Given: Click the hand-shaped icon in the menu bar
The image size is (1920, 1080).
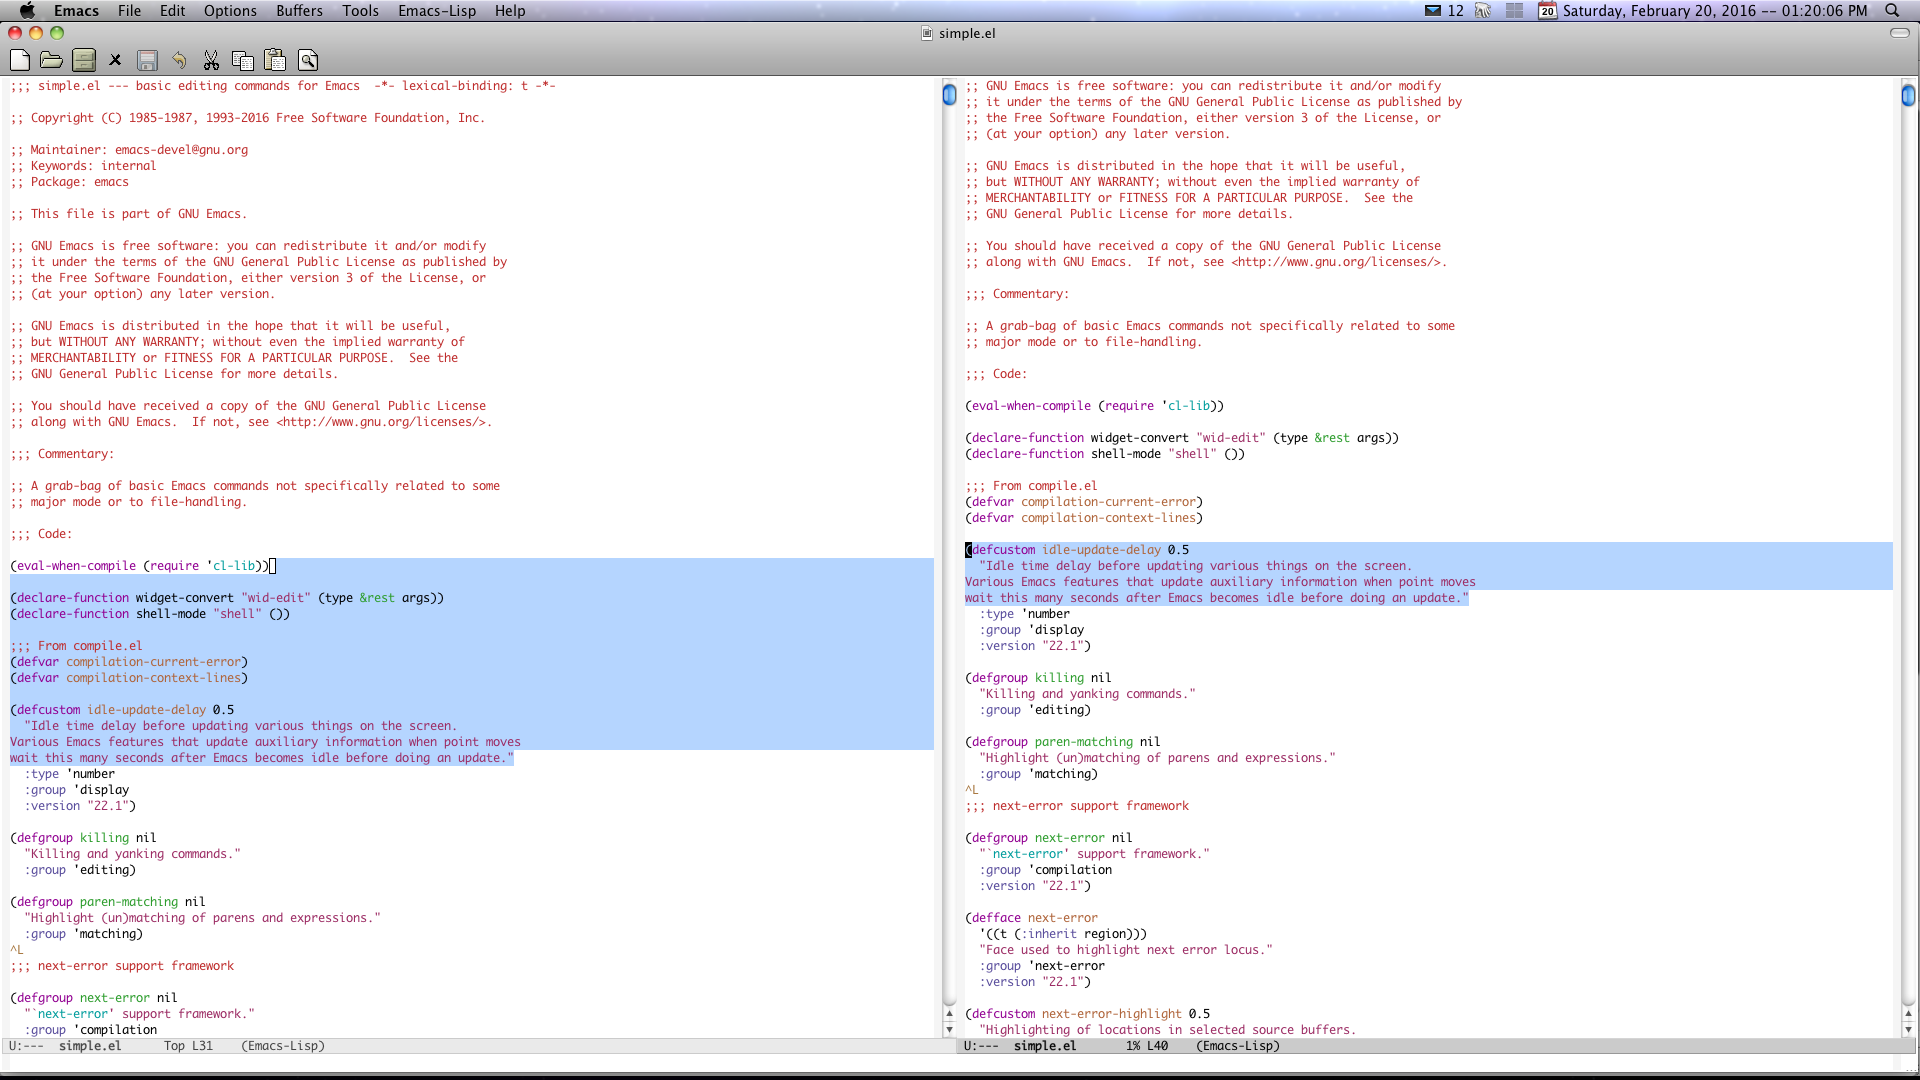Looking at the screenshot, I should click(x=1483, y=10).
